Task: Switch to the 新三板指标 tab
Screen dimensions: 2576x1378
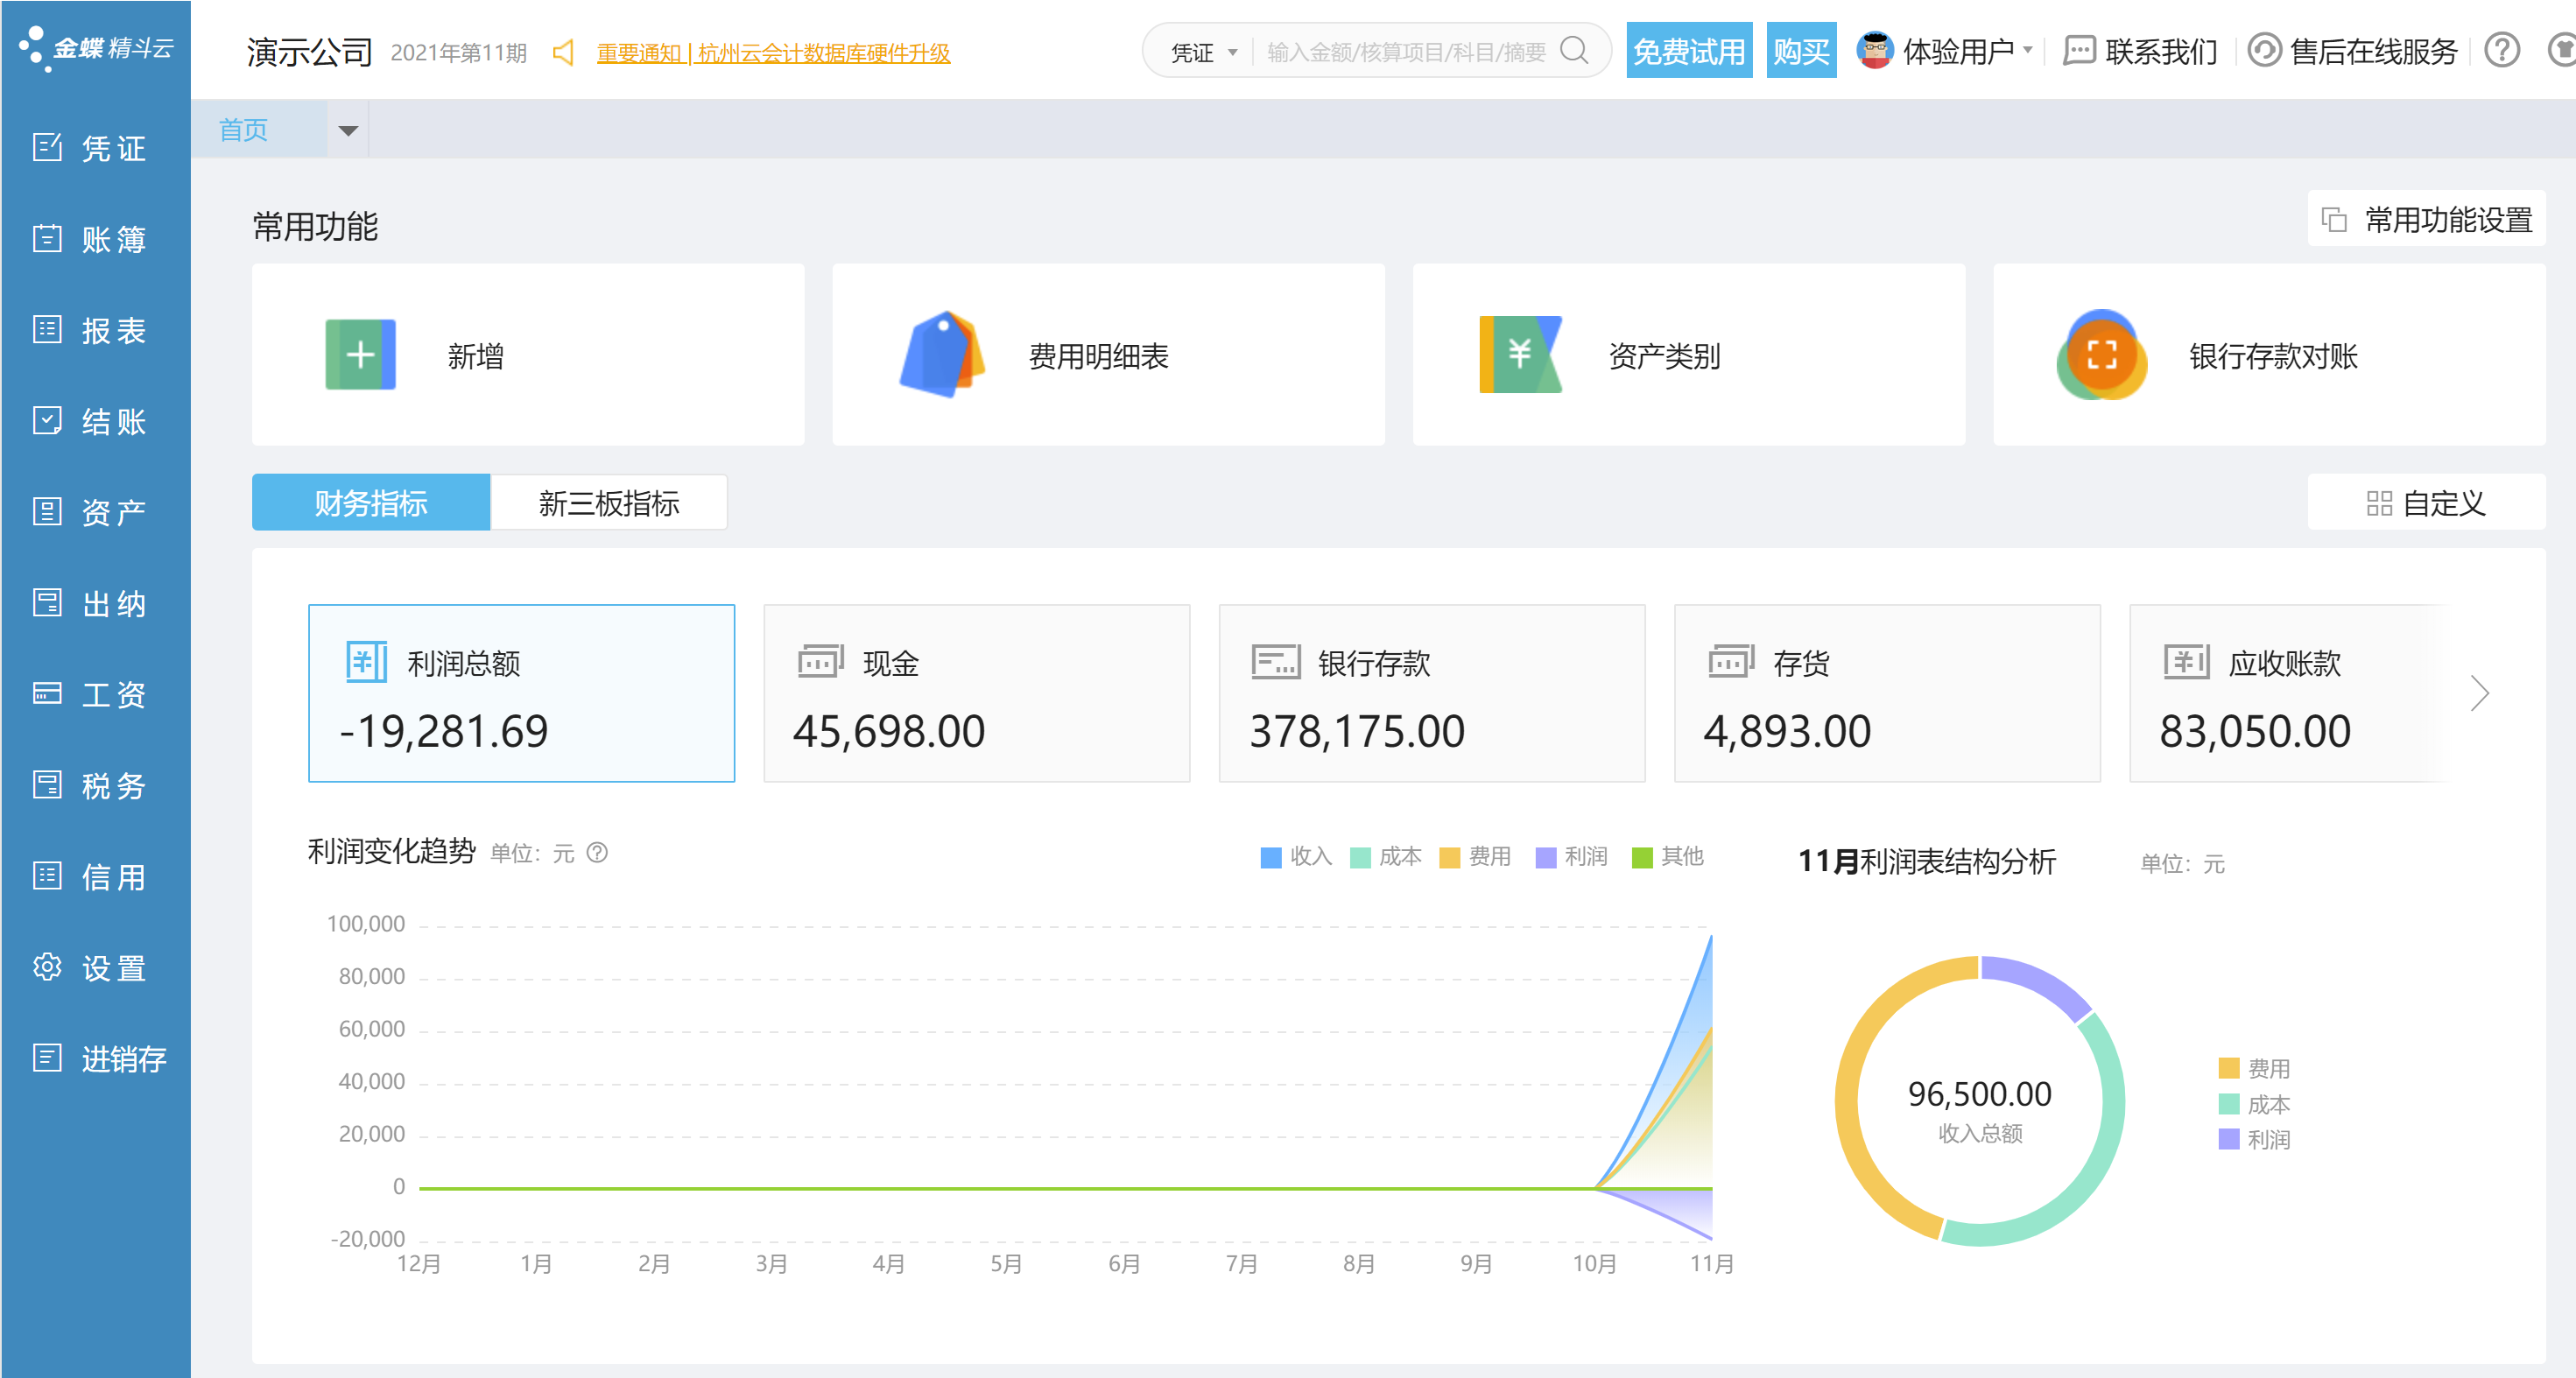Action: pyautogui.click(x=608, y=502)
